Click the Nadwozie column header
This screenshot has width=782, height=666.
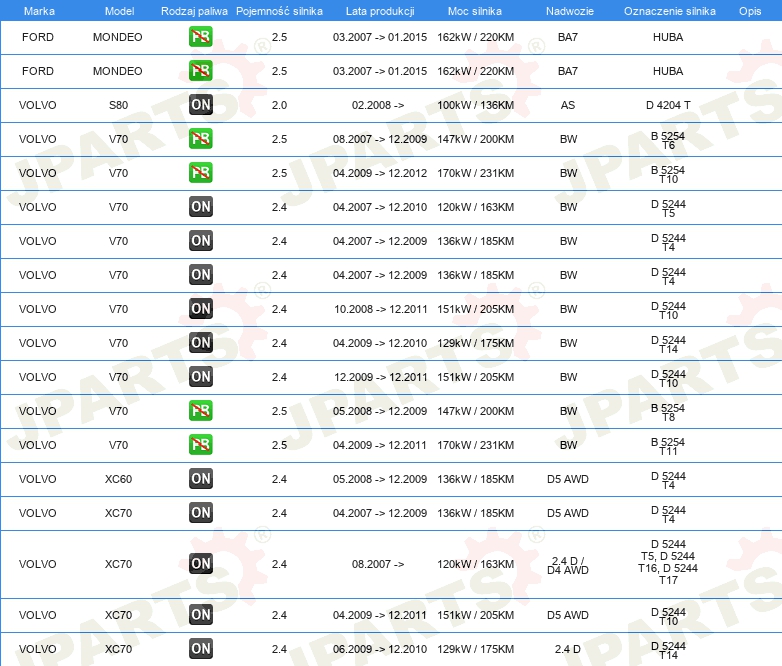coord(570,11)
